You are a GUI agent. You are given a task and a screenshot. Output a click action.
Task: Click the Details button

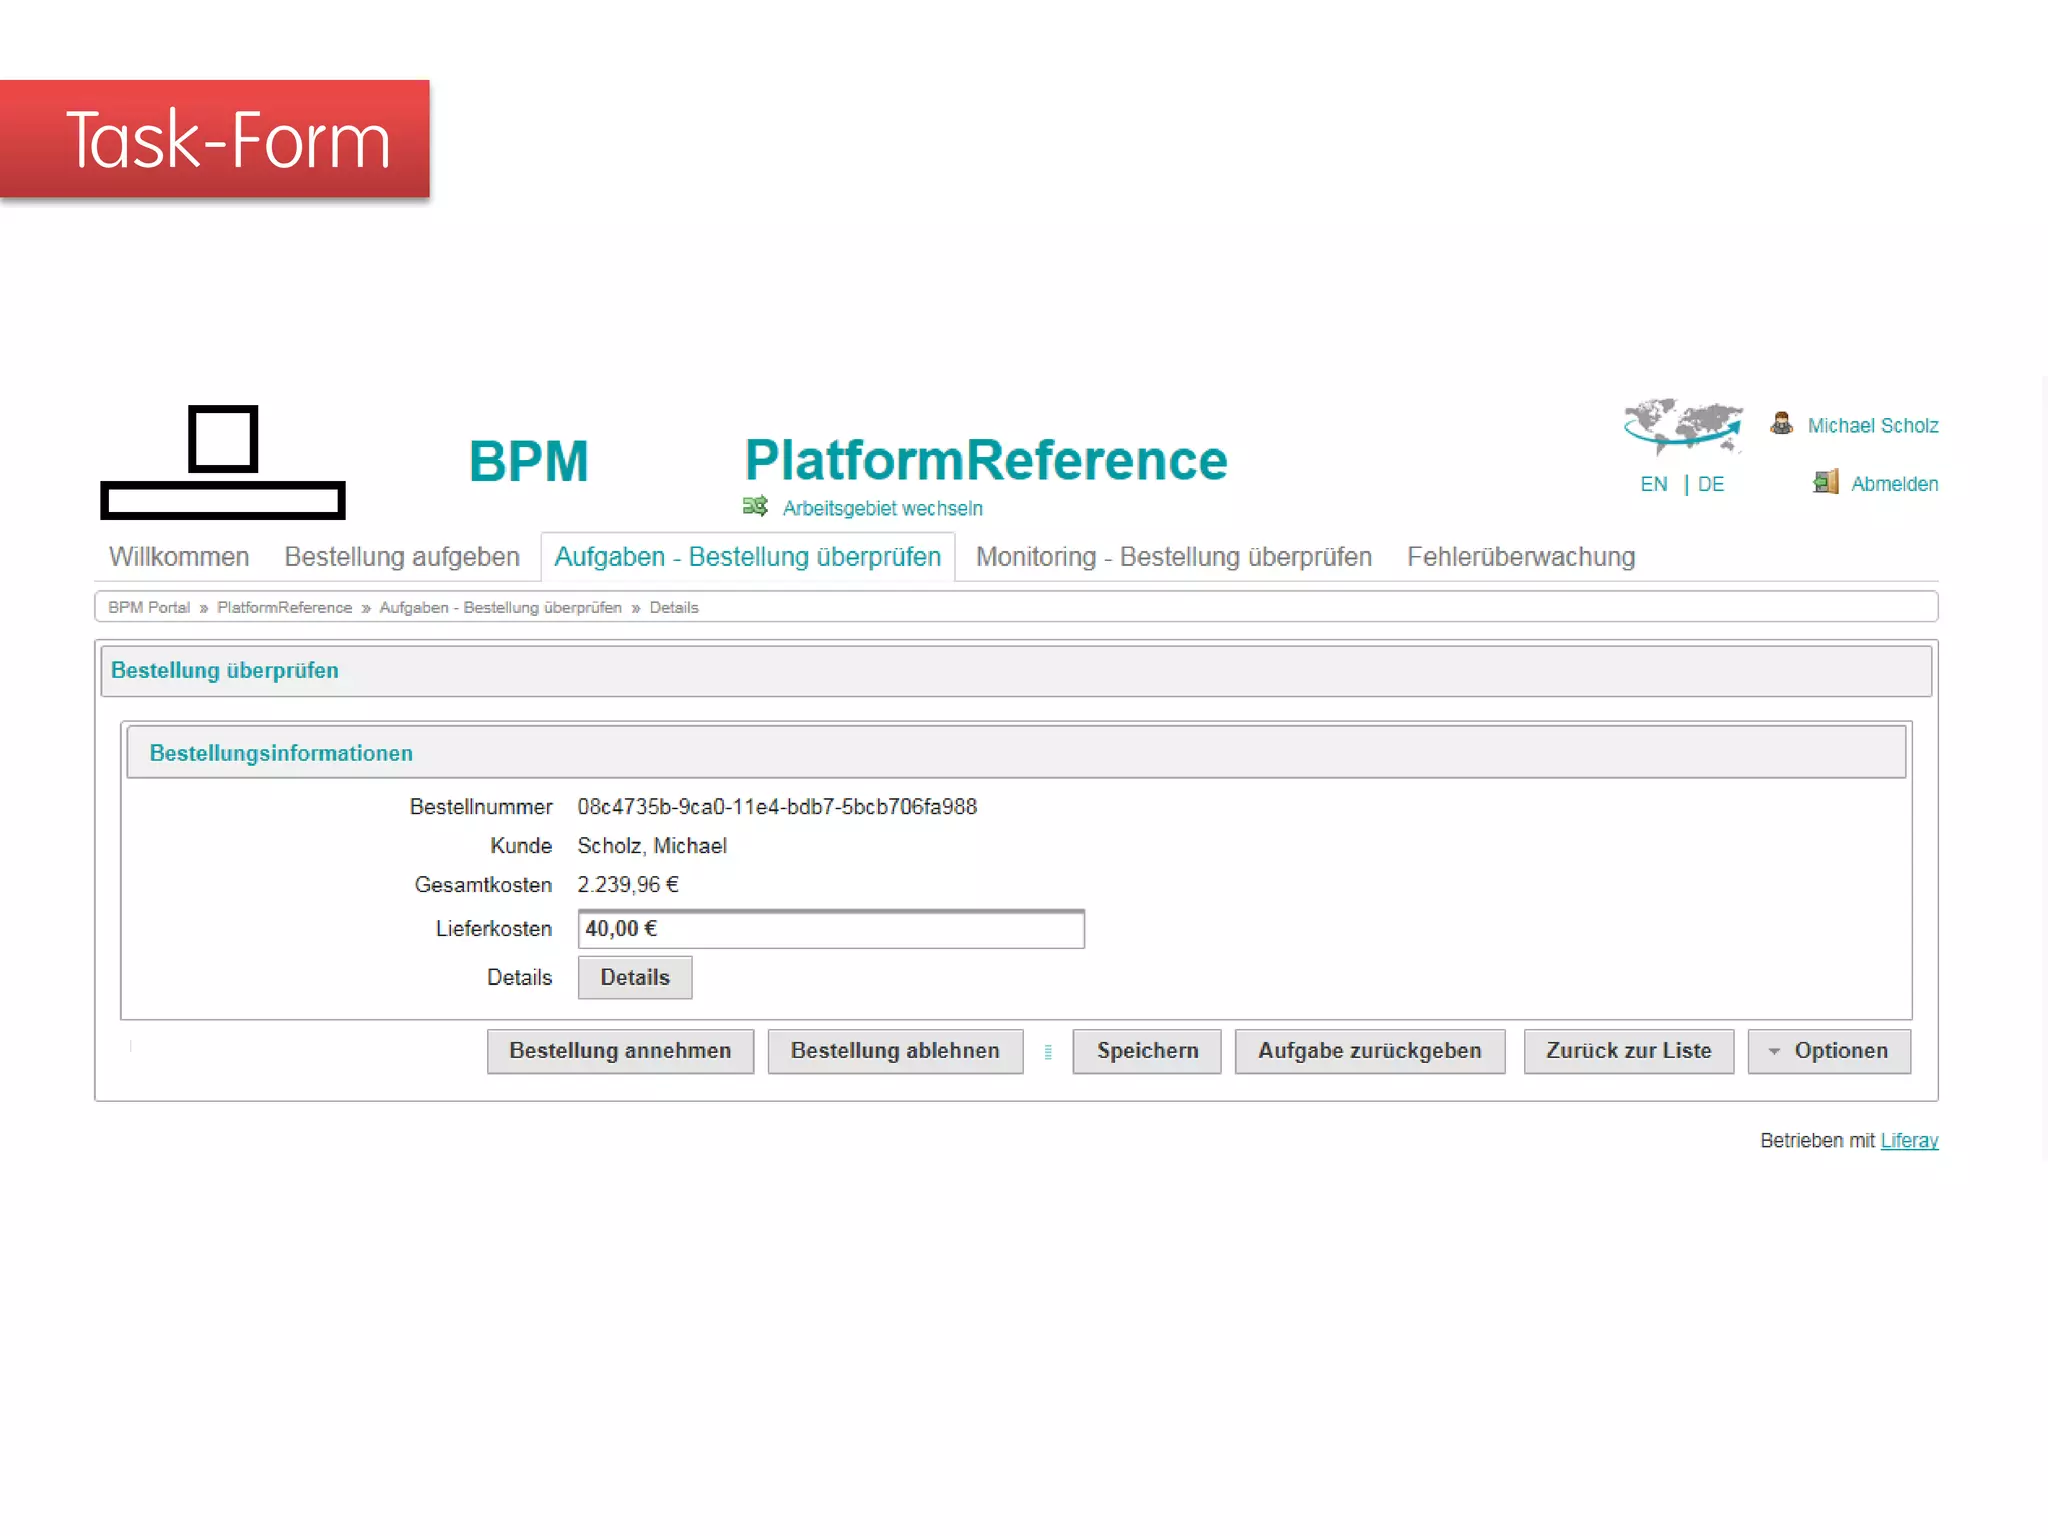click(634, 978)
